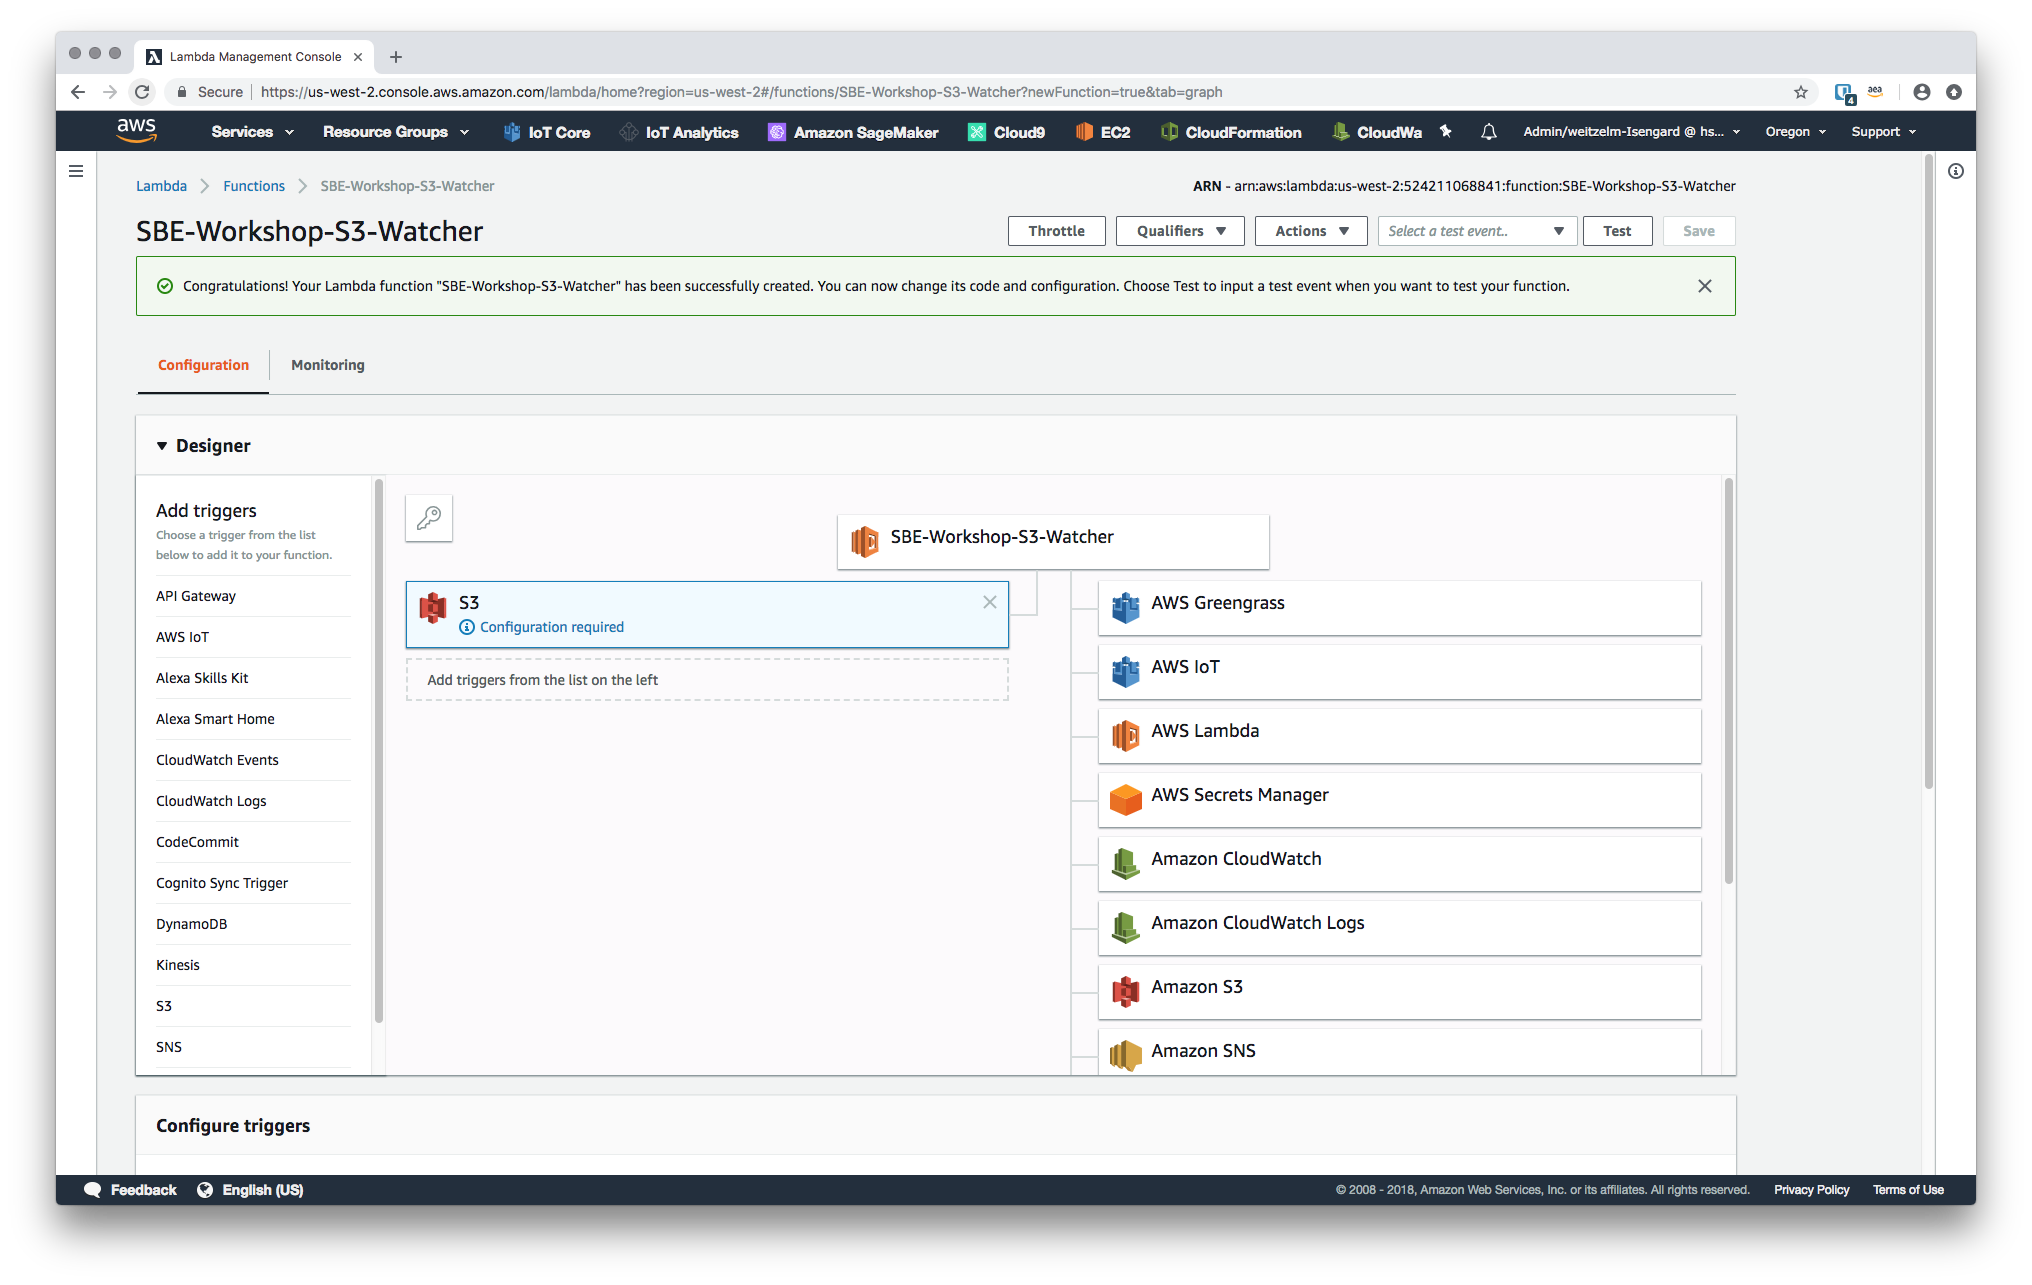
Task: Click the Feedback link in footer
Action: 131,1190
